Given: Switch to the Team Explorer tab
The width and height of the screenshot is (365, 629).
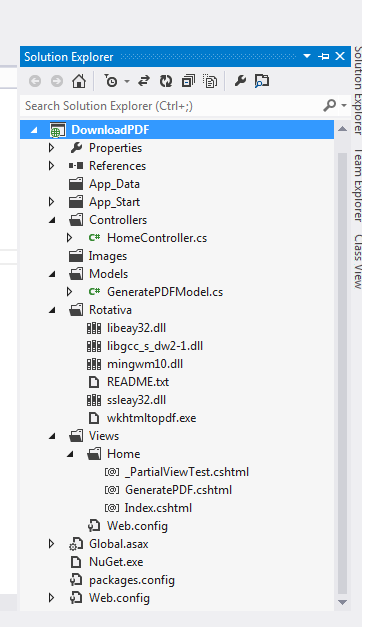Looking at the screenshot, I should pos(358,185).
